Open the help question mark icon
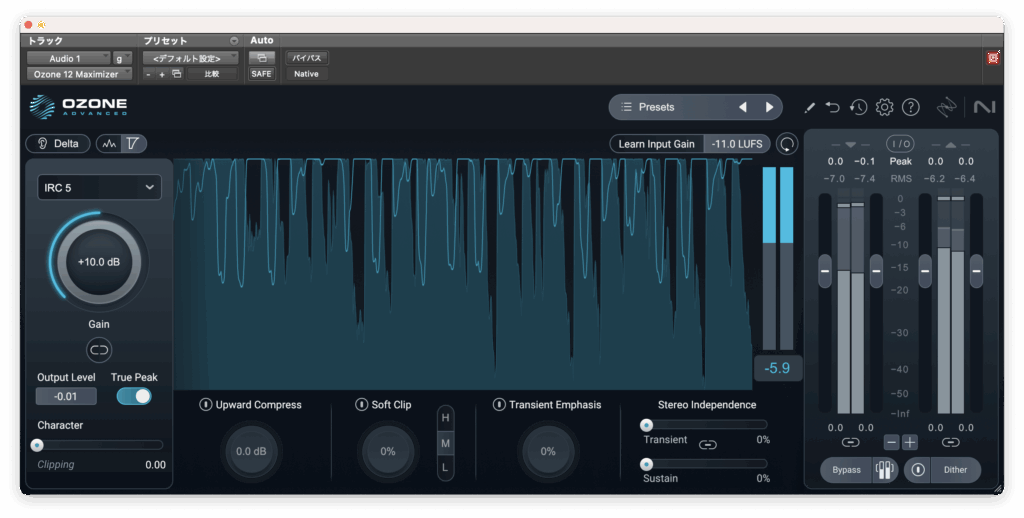Screen dimensions: 1024x518 (x=910, y=107)
